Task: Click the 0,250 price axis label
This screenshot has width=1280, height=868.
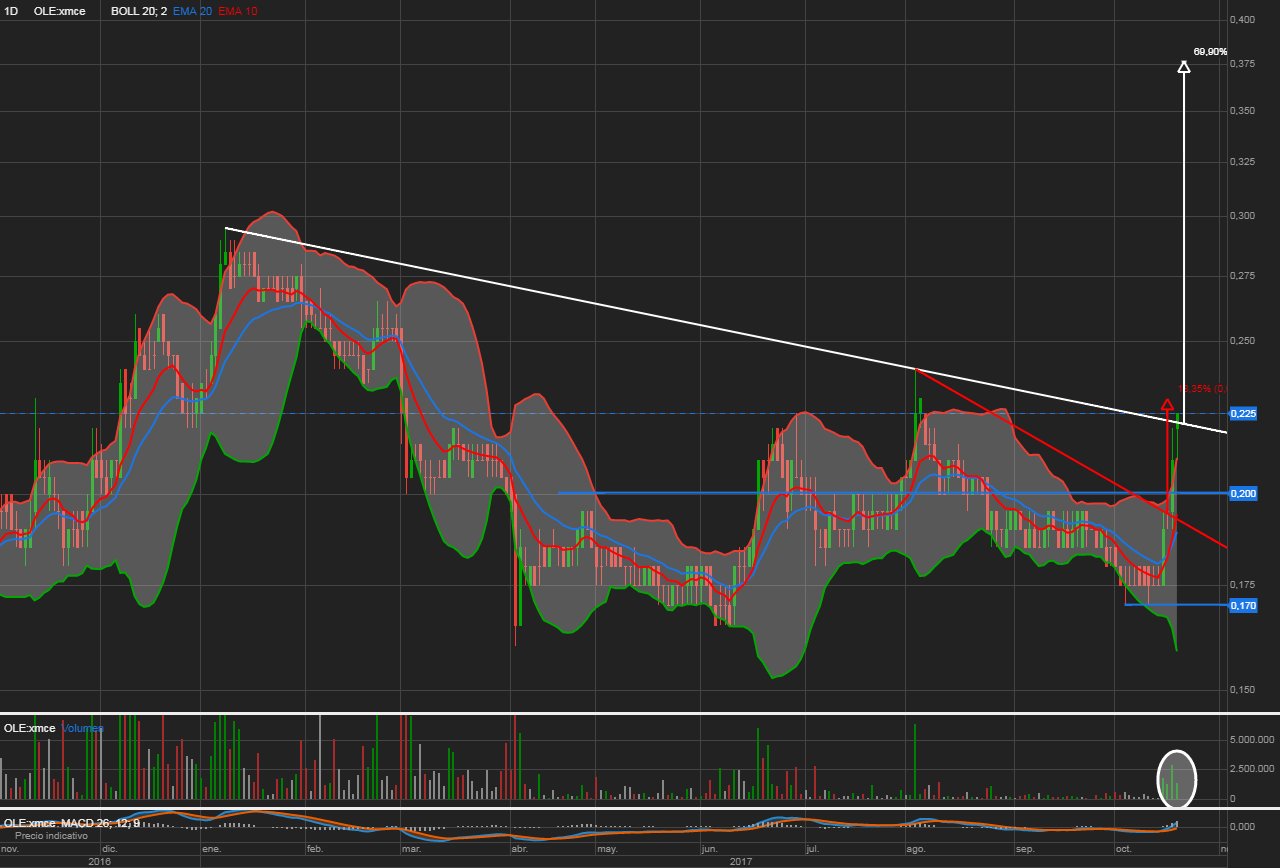Action: pos(1243,341)
